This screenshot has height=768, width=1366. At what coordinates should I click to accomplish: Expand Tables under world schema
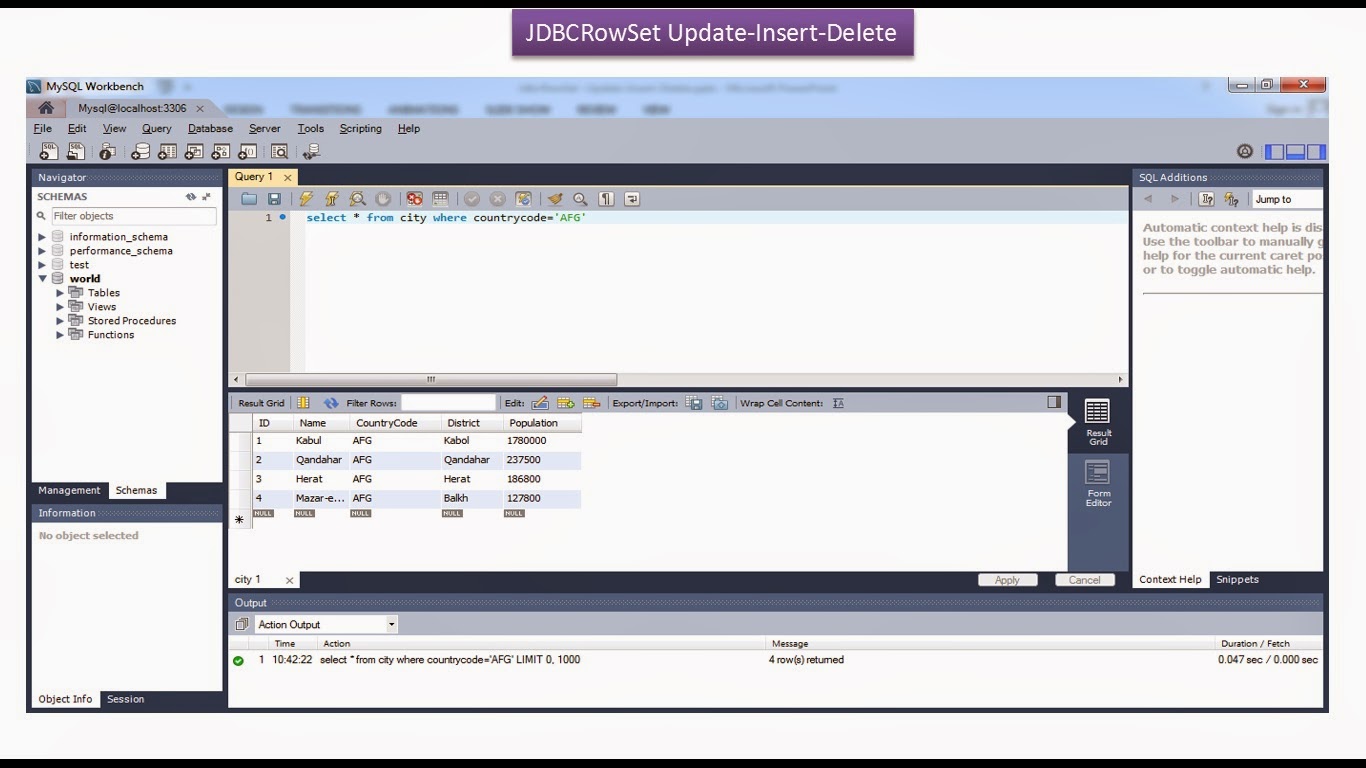[60, 293]
